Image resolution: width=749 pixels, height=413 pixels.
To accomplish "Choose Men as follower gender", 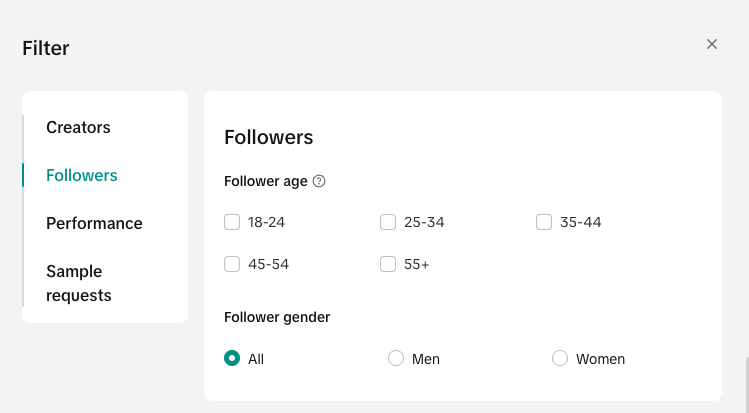I will (x=396, y=358).
